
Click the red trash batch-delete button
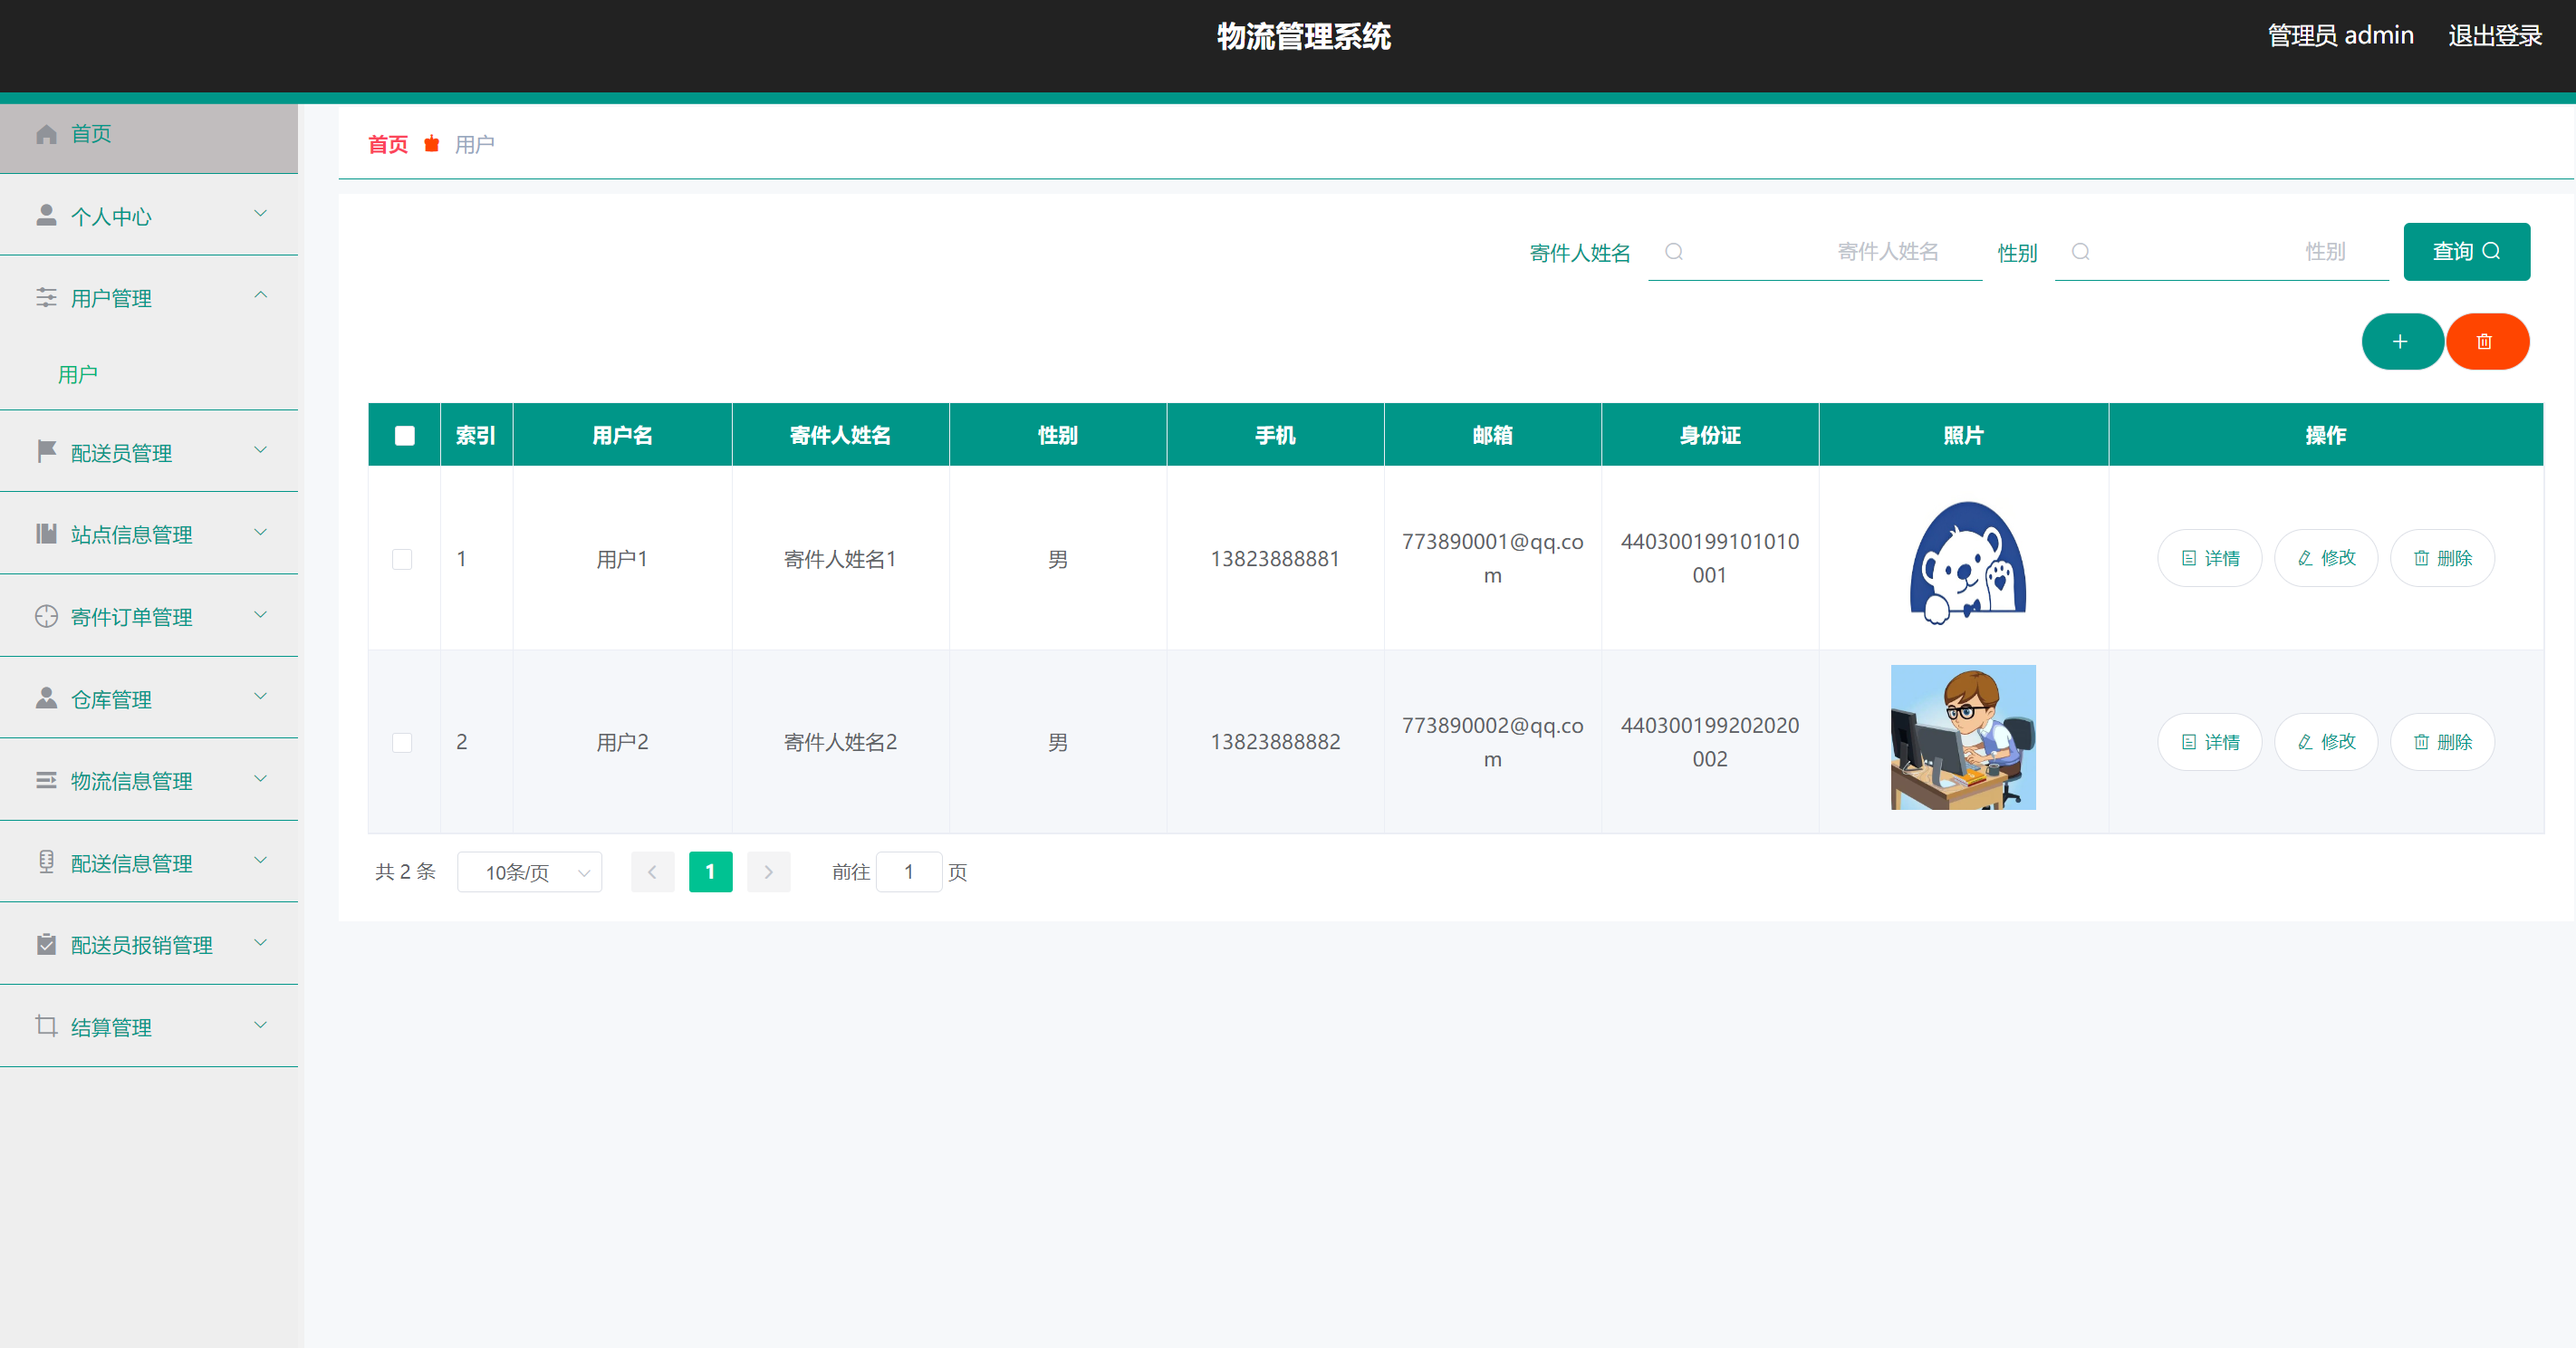pyautogui.click(x=2487, y=342)
